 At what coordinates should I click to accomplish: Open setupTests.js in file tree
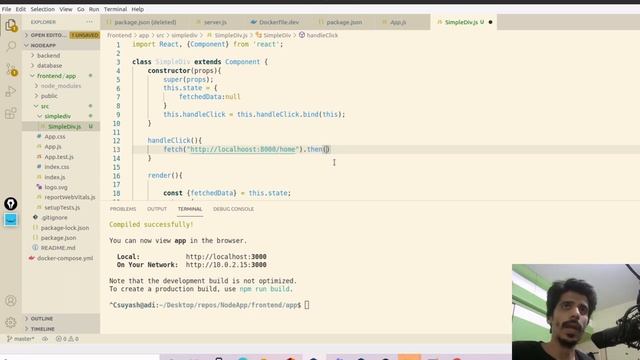coord(62,207)
